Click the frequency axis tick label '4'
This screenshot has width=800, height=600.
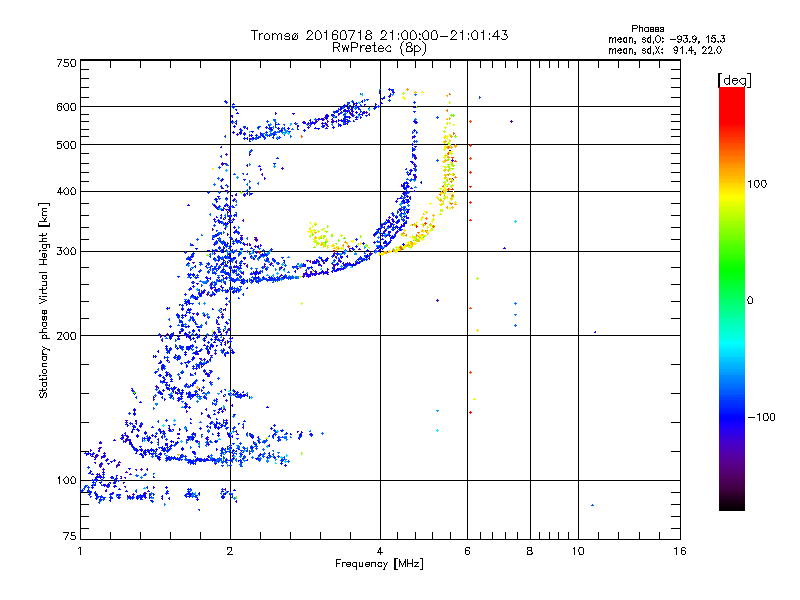tap(380, 551)
